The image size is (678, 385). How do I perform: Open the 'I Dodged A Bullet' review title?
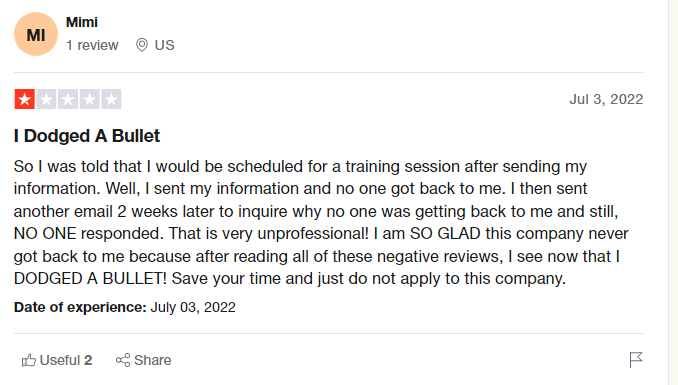(87, 136)
